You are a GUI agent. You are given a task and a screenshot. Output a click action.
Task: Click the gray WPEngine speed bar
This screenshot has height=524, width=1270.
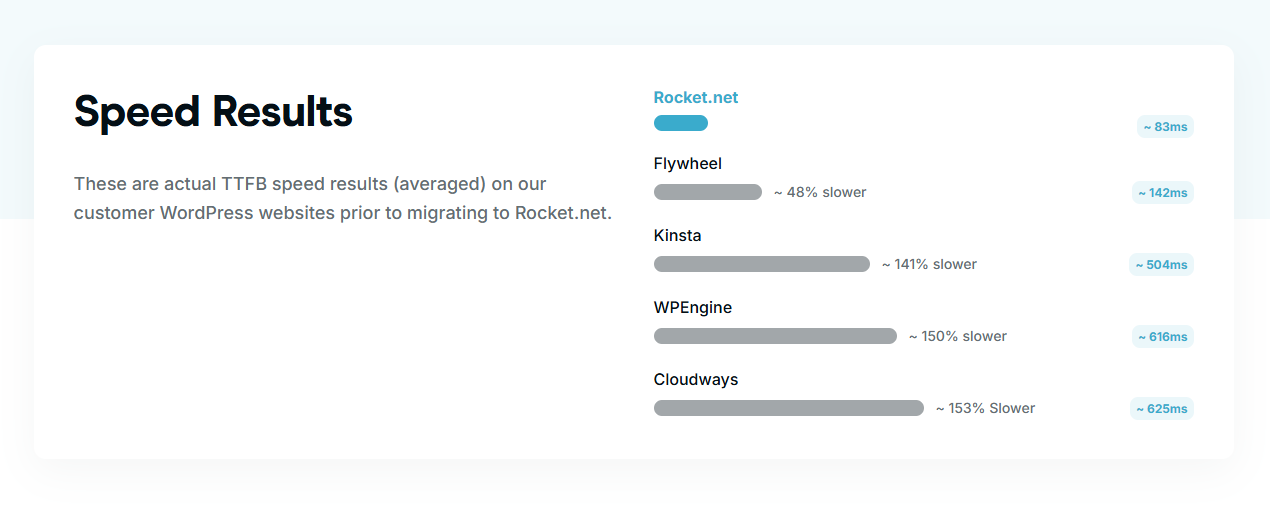(775, 336)
